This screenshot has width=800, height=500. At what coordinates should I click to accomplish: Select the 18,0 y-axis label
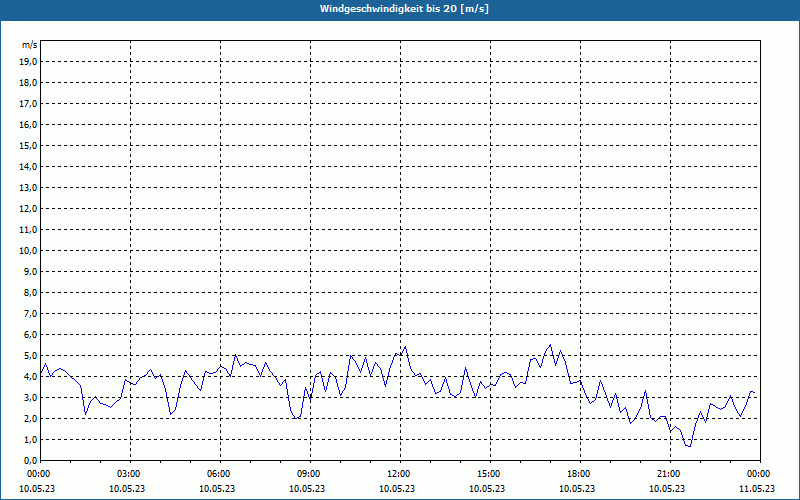[x=28, y=83]
